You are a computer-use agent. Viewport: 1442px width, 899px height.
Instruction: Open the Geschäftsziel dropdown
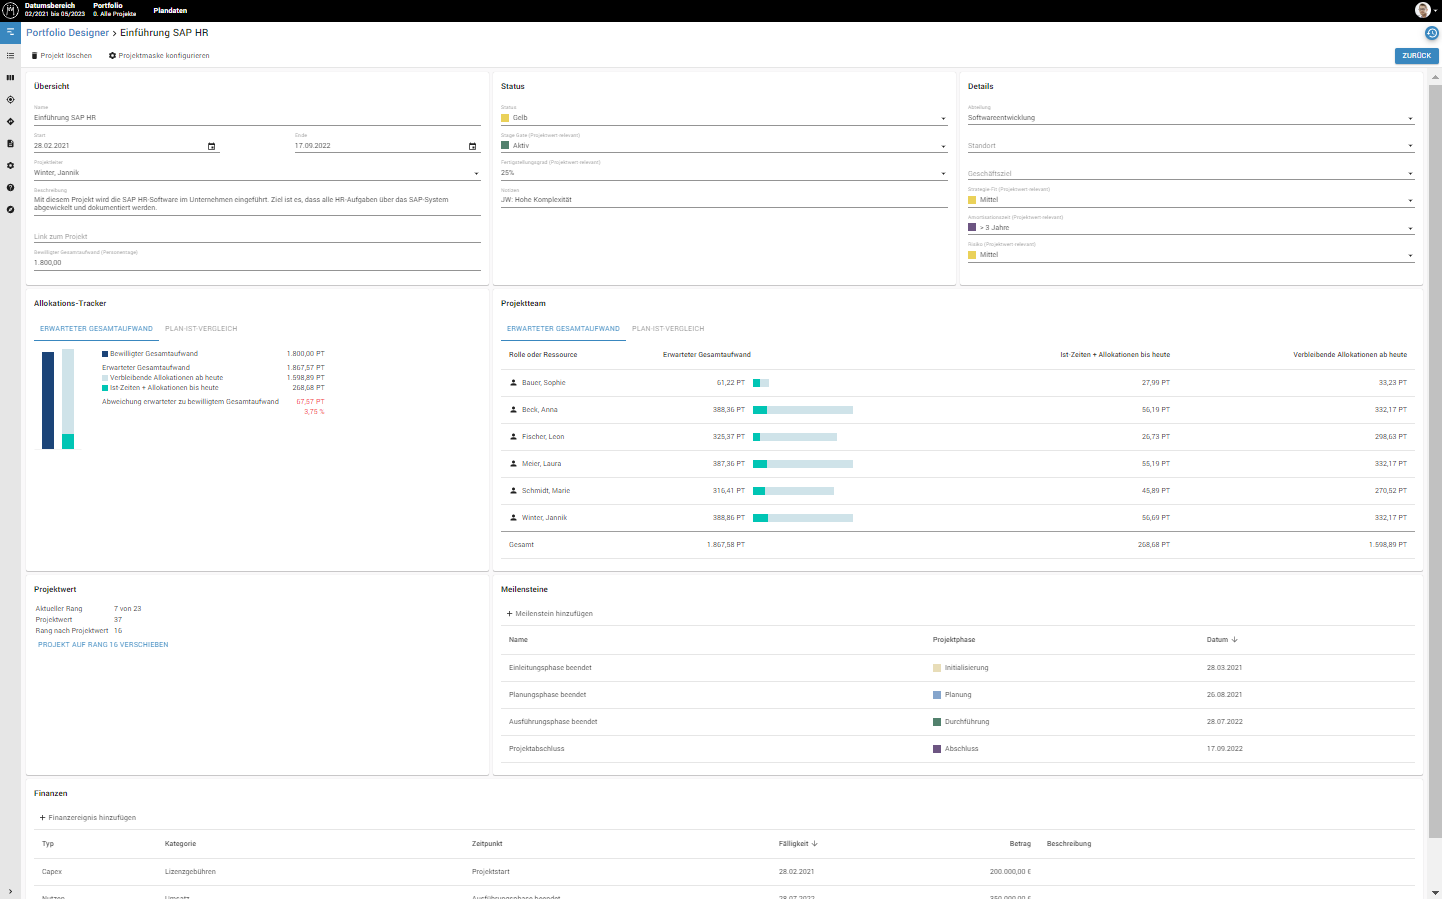point(1191,173)
